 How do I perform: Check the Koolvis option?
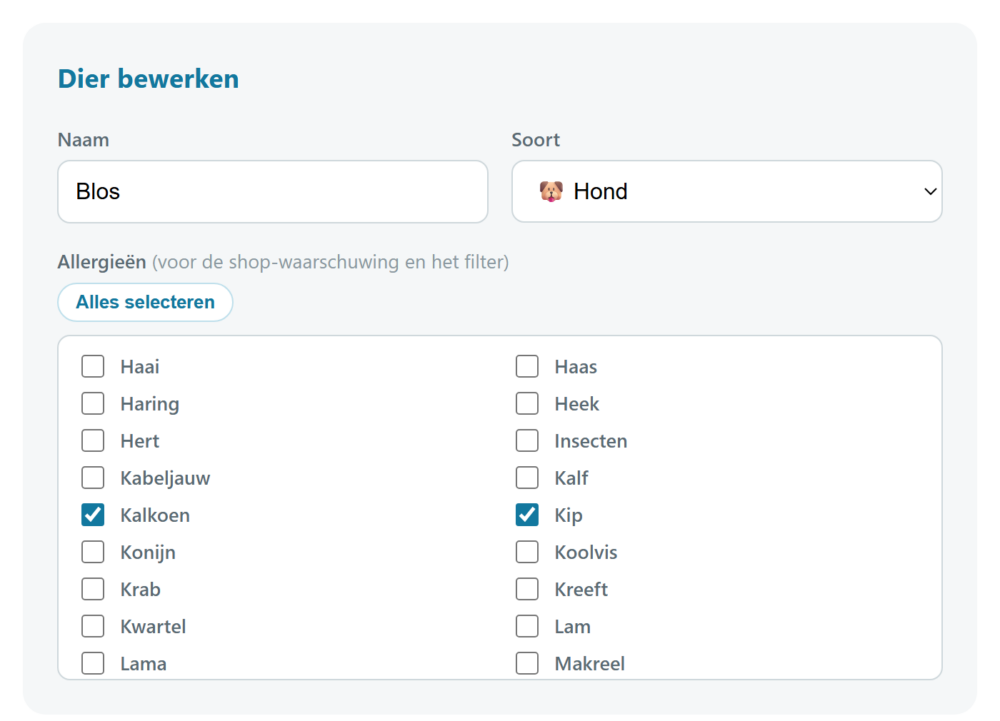[x=527, y=552]
